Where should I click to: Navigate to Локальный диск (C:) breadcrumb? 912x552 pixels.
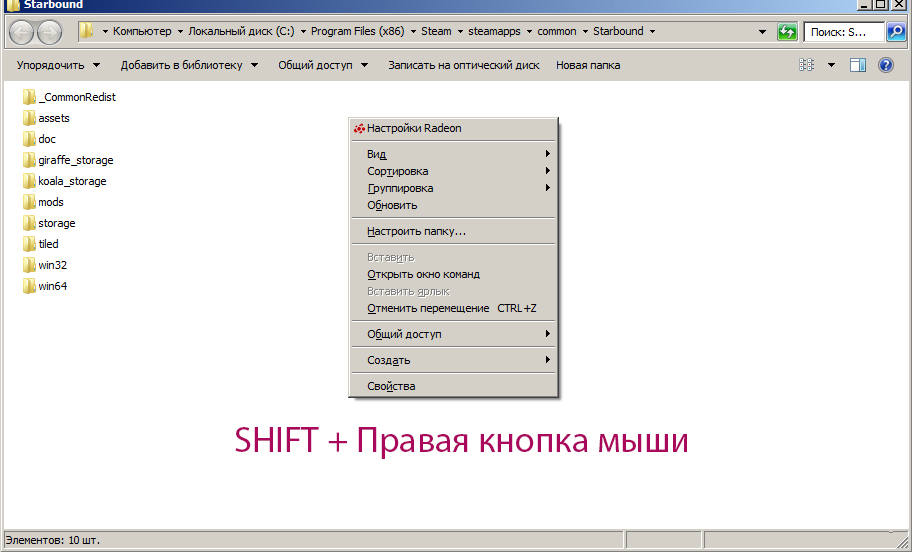241,31
